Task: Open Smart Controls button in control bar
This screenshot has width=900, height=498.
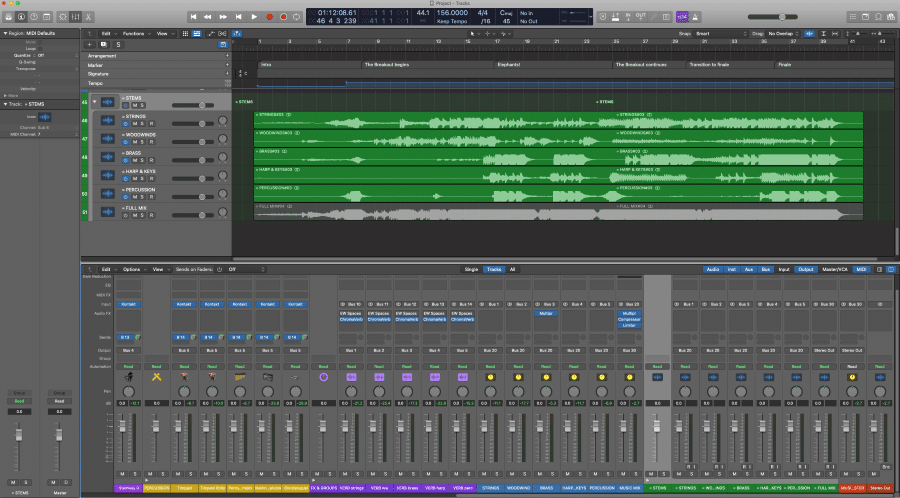Action: tap(63, 17)
